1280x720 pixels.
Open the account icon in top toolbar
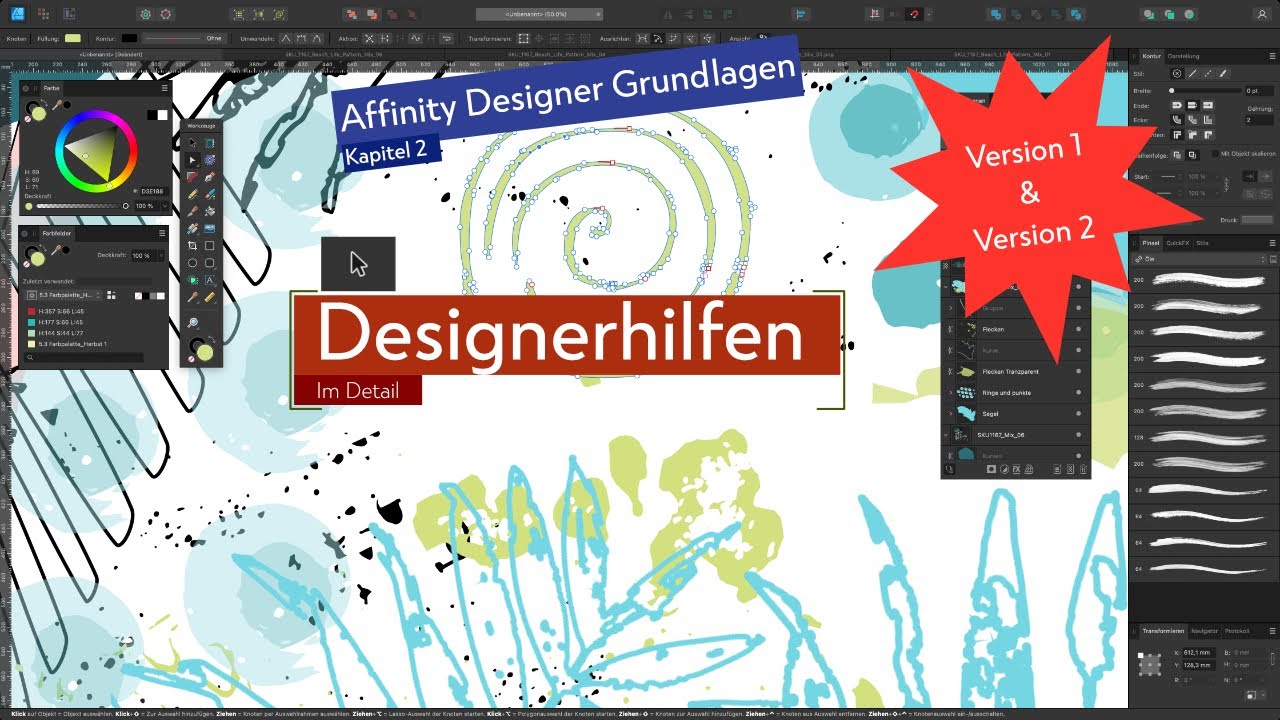[1262, 14]
